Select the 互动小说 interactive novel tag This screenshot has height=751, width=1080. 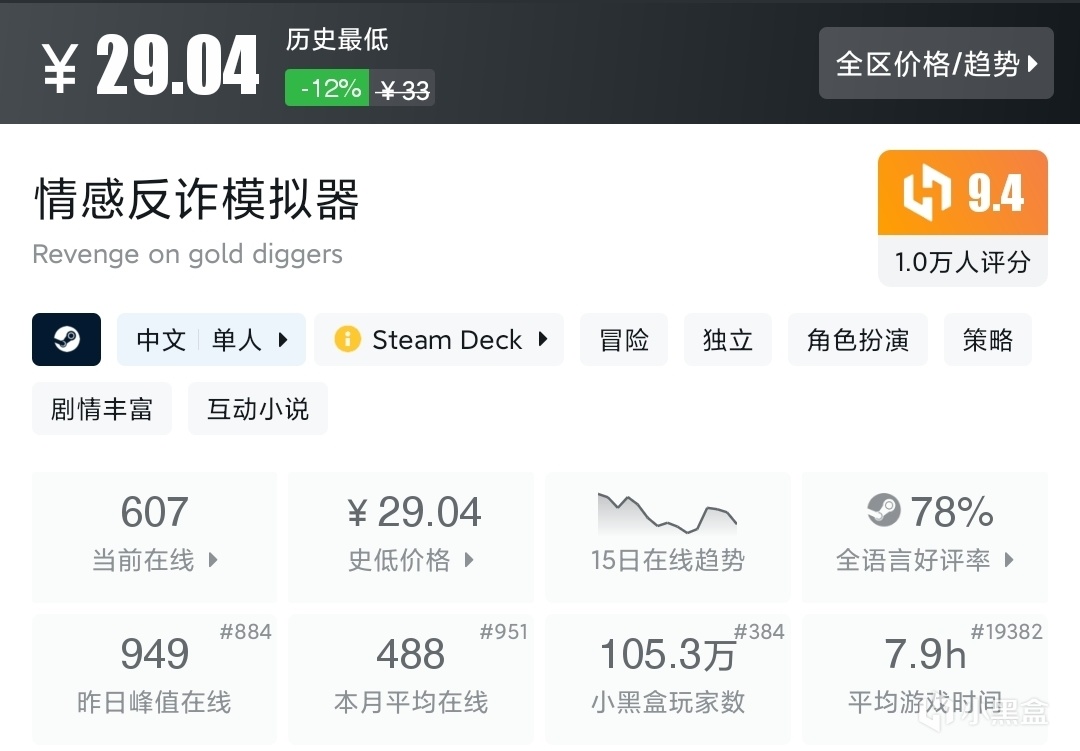click(x=257, y=408)
